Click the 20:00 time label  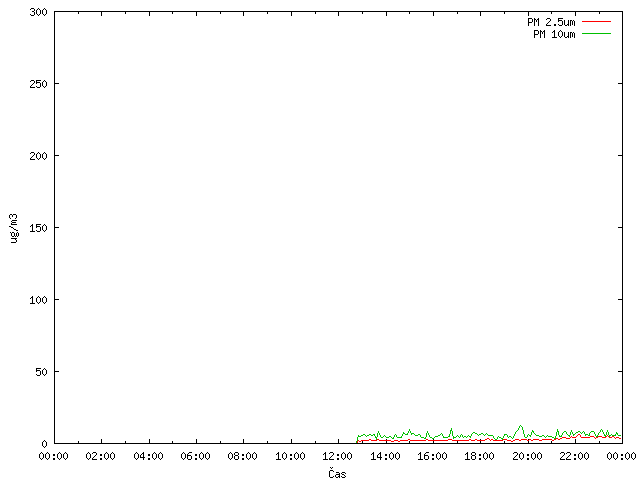point(527,456)
